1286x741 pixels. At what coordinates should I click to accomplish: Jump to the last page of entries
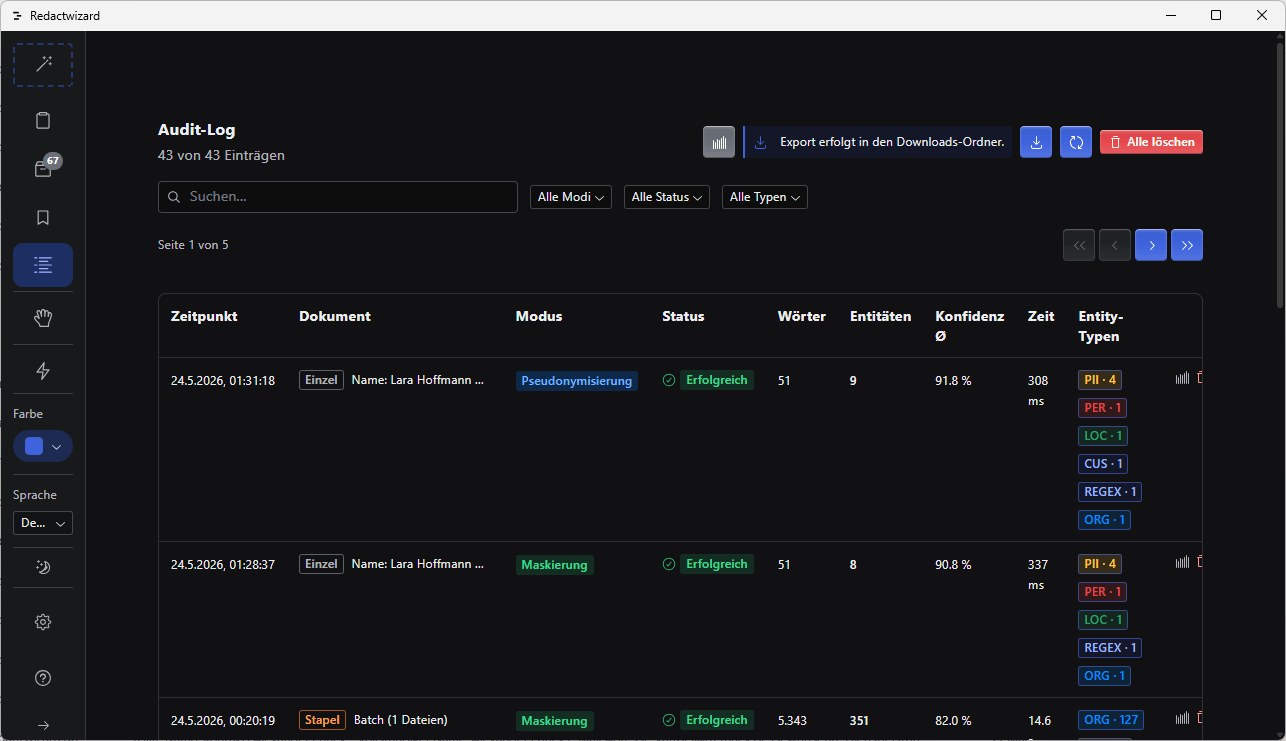[x=1187, y=245]
